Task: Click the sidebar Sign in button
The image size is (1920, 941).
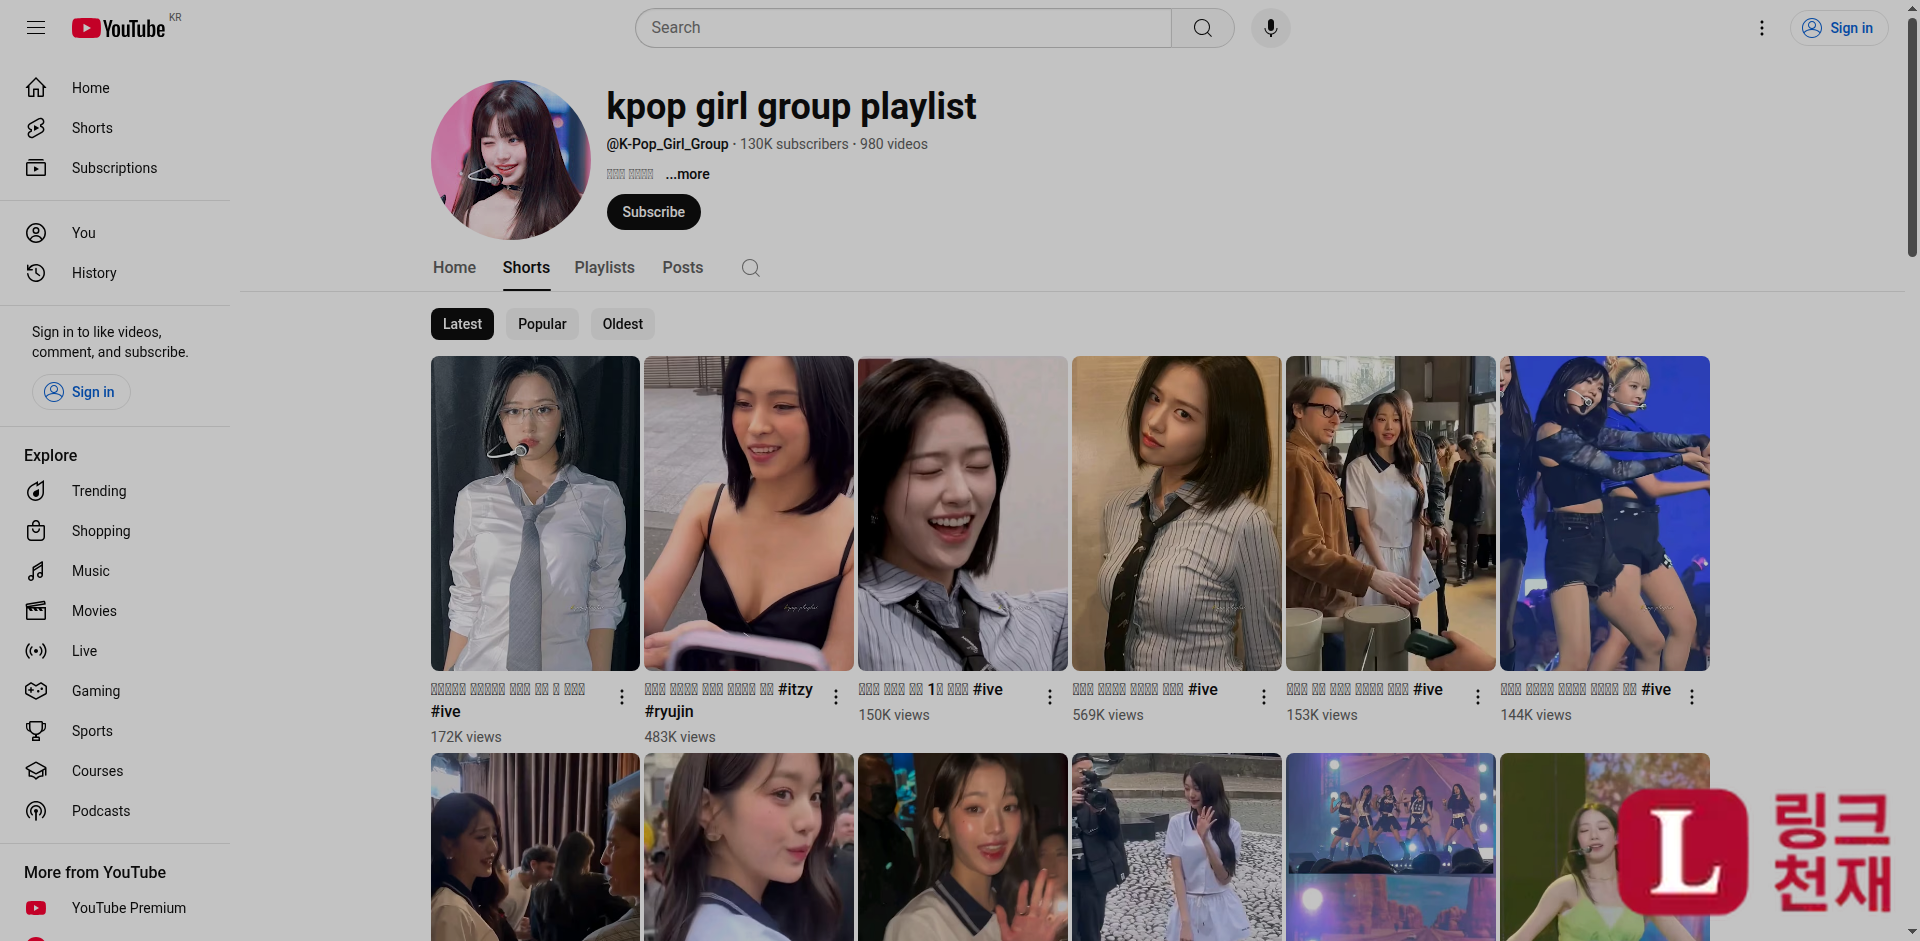Action: tap(81, 392)
